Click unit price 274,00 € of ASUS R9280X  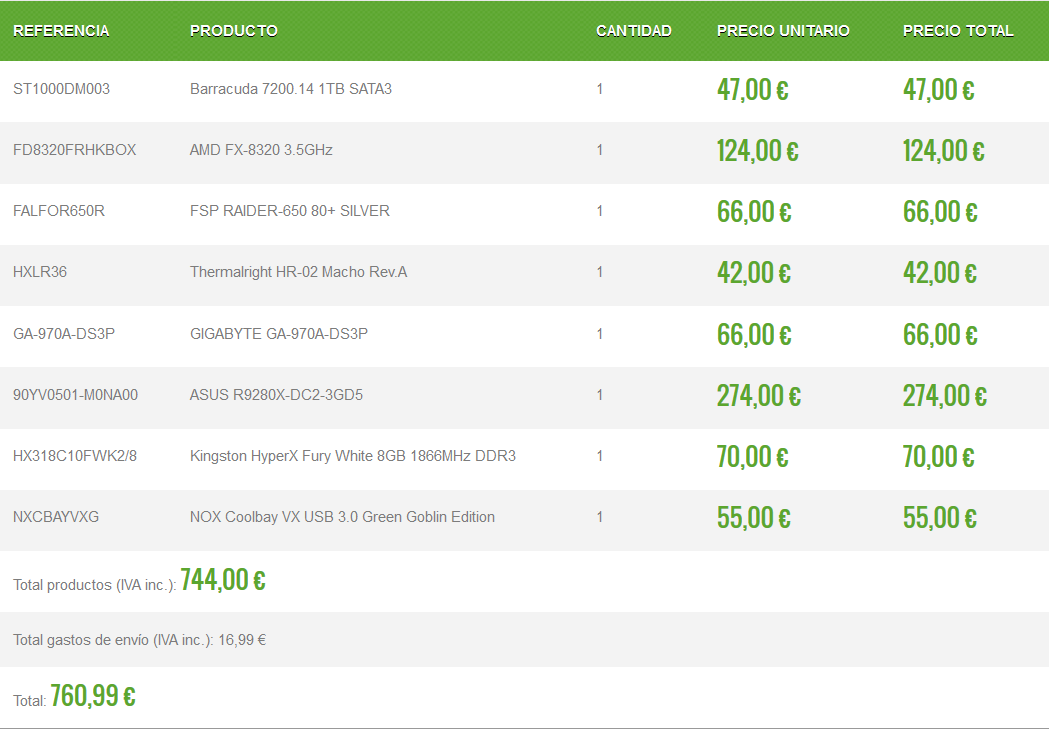pyautogui.click(x=759, y=395)
